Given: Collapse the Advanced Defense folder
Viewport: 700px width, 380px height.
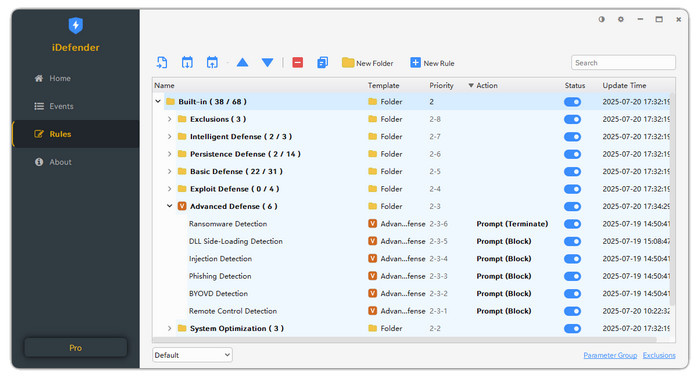Looking at the screenshot, I should click(170, 206).
